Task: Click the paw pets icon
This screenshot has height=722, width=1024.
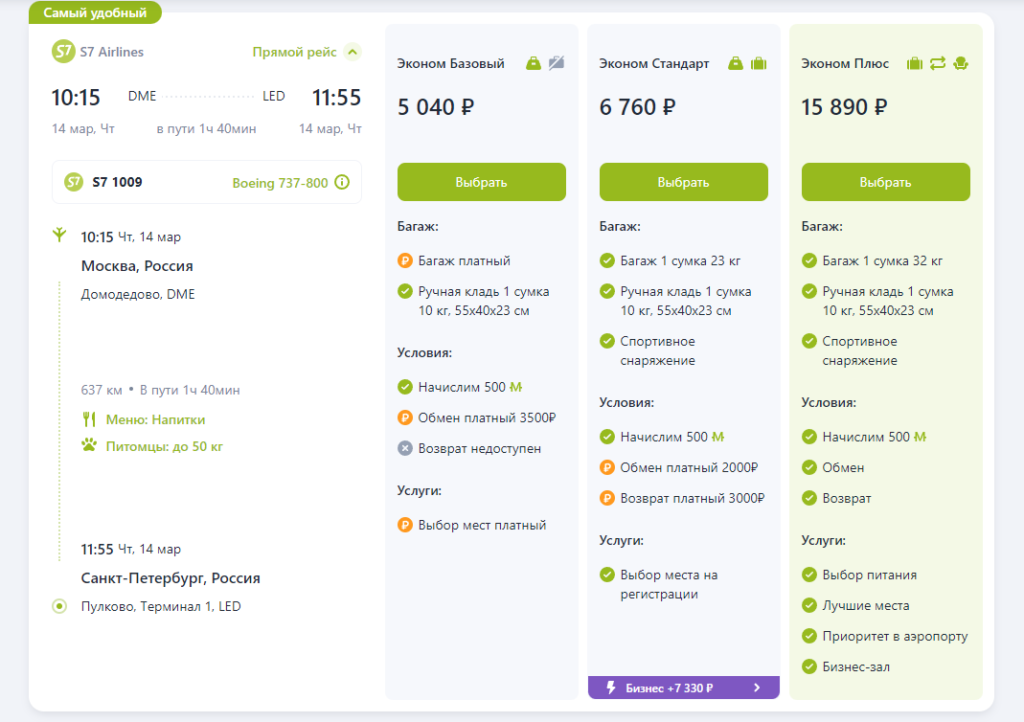Action: pyautogui.click(x=89, y=446)
